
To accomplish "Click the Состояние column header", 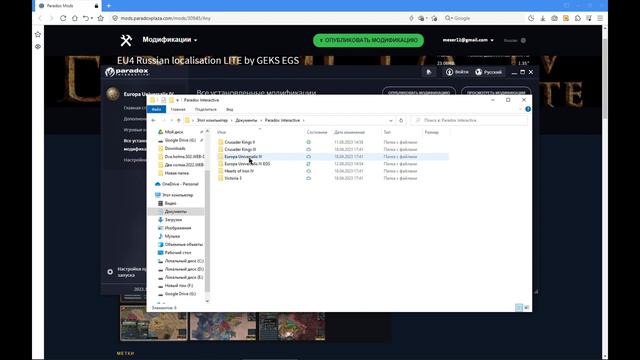I will coord(318,132).
